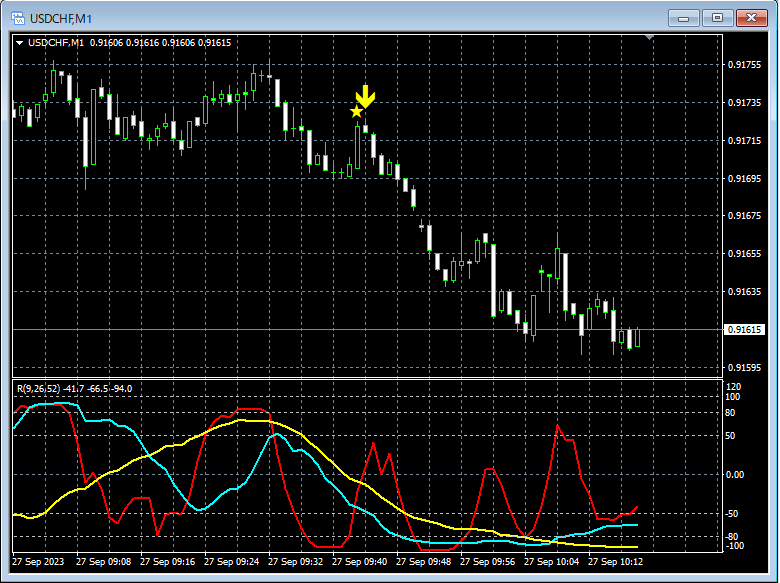Click the time label 27 Sep 09:08

coord(103,562)
